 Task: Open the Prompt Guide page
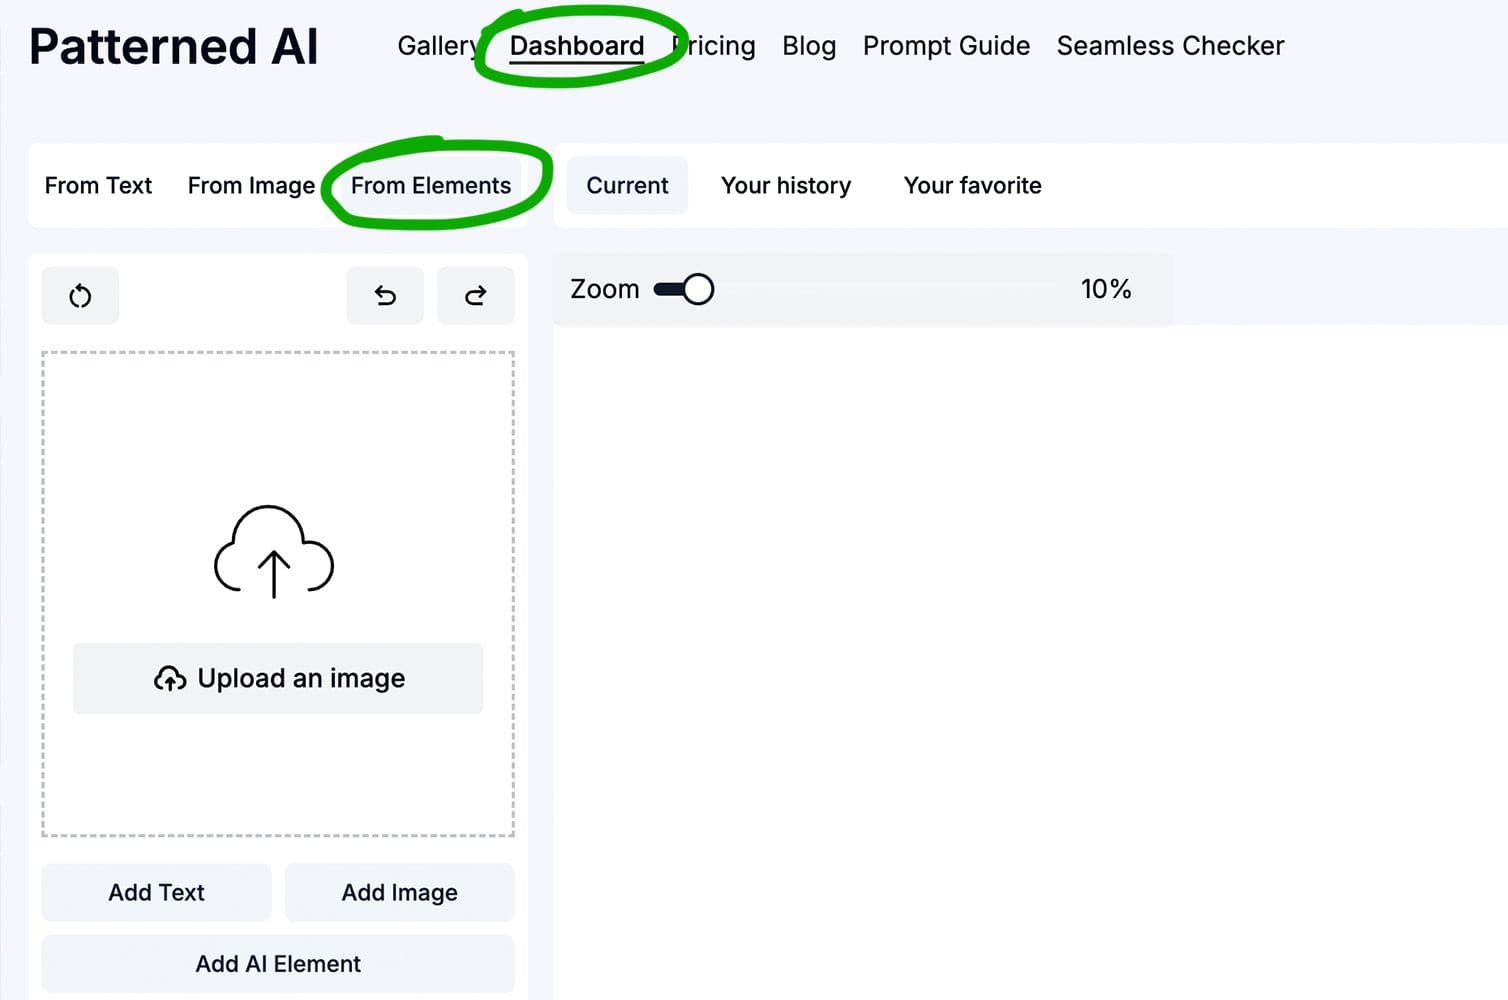click(x=946, y=46)
